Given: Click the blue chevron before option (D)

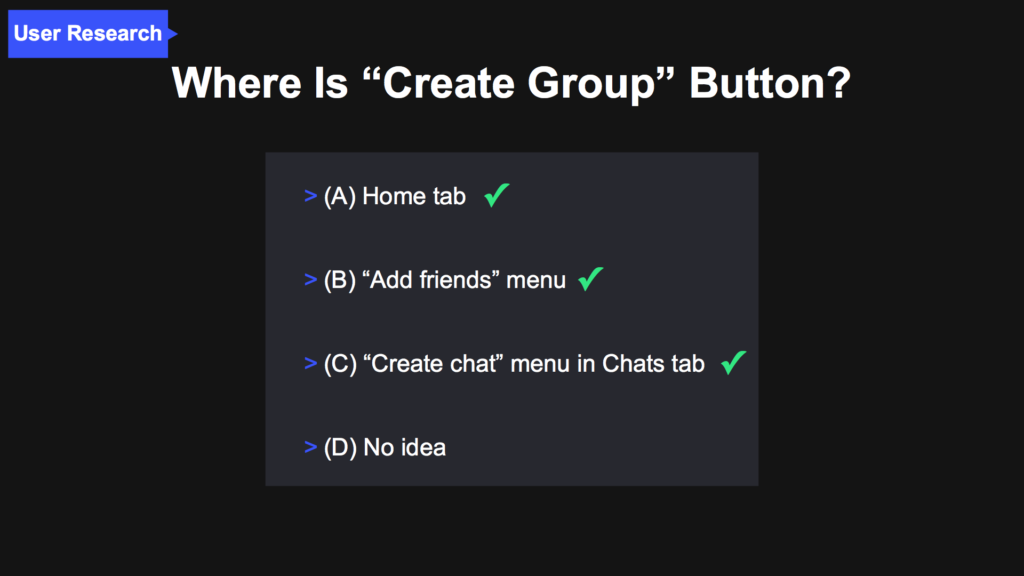Looking at the screenshot, I should pyautogui.click(x=310, y=447).
